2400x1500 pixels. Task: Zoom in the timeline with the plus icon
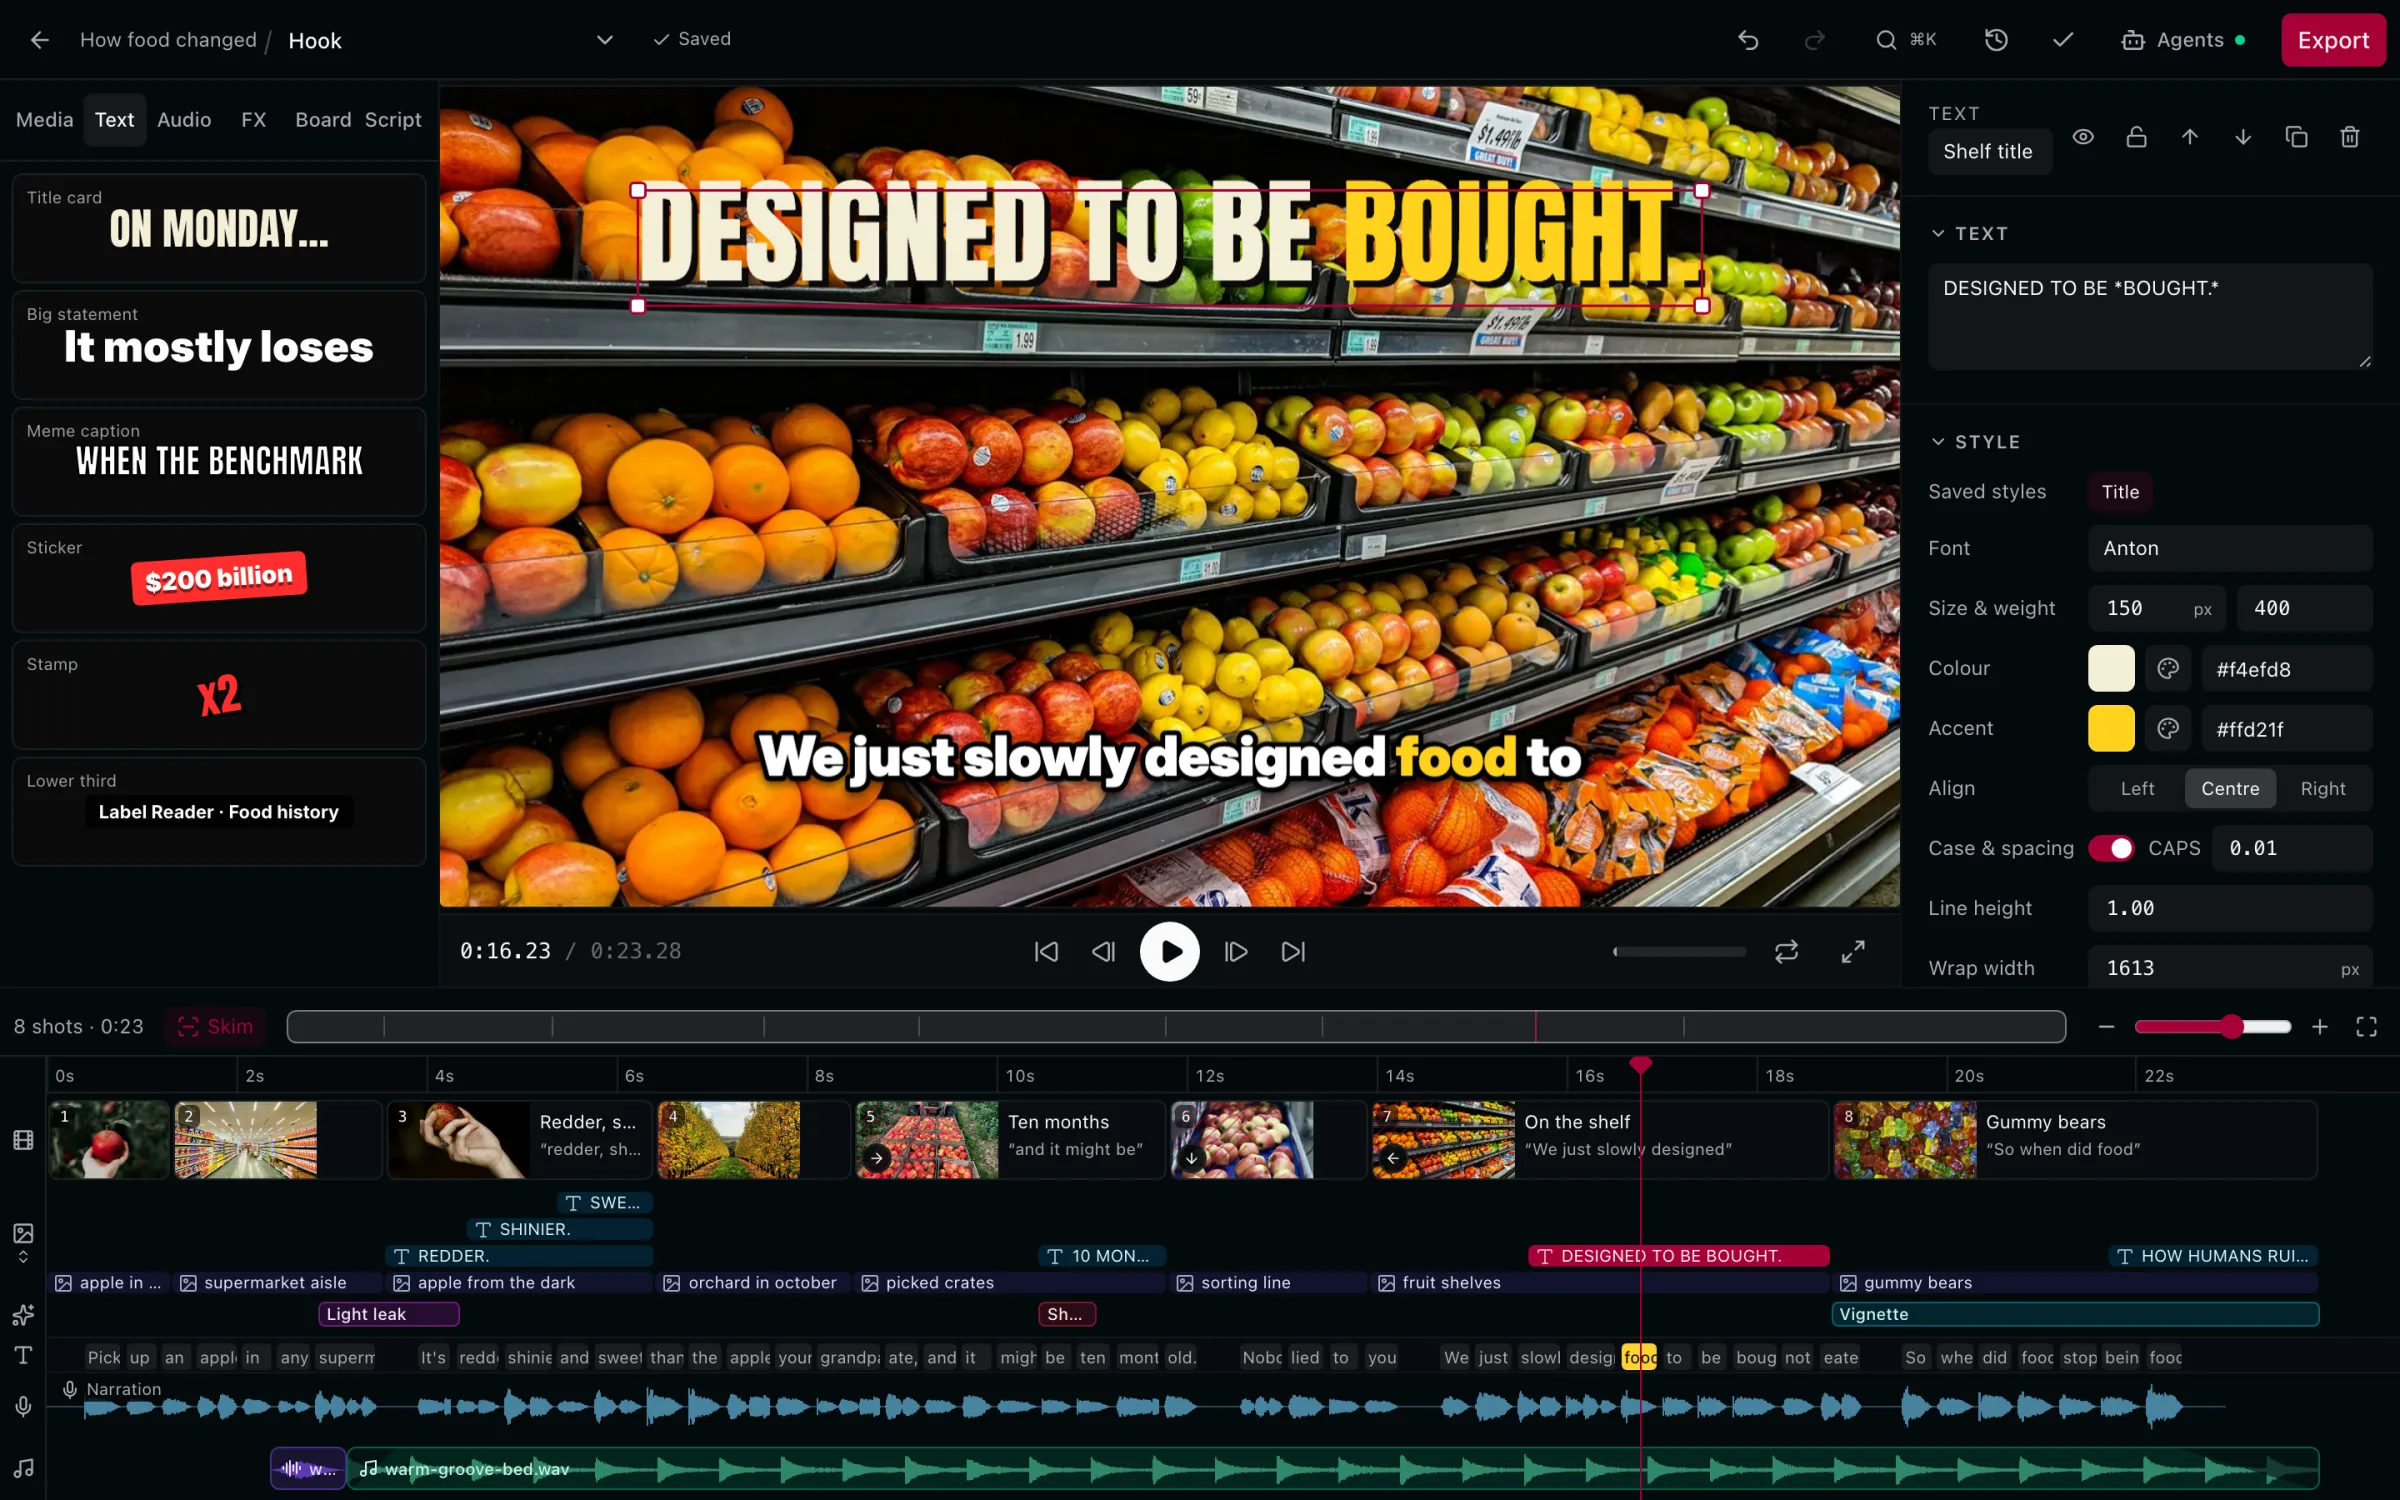point(2320,1027)
